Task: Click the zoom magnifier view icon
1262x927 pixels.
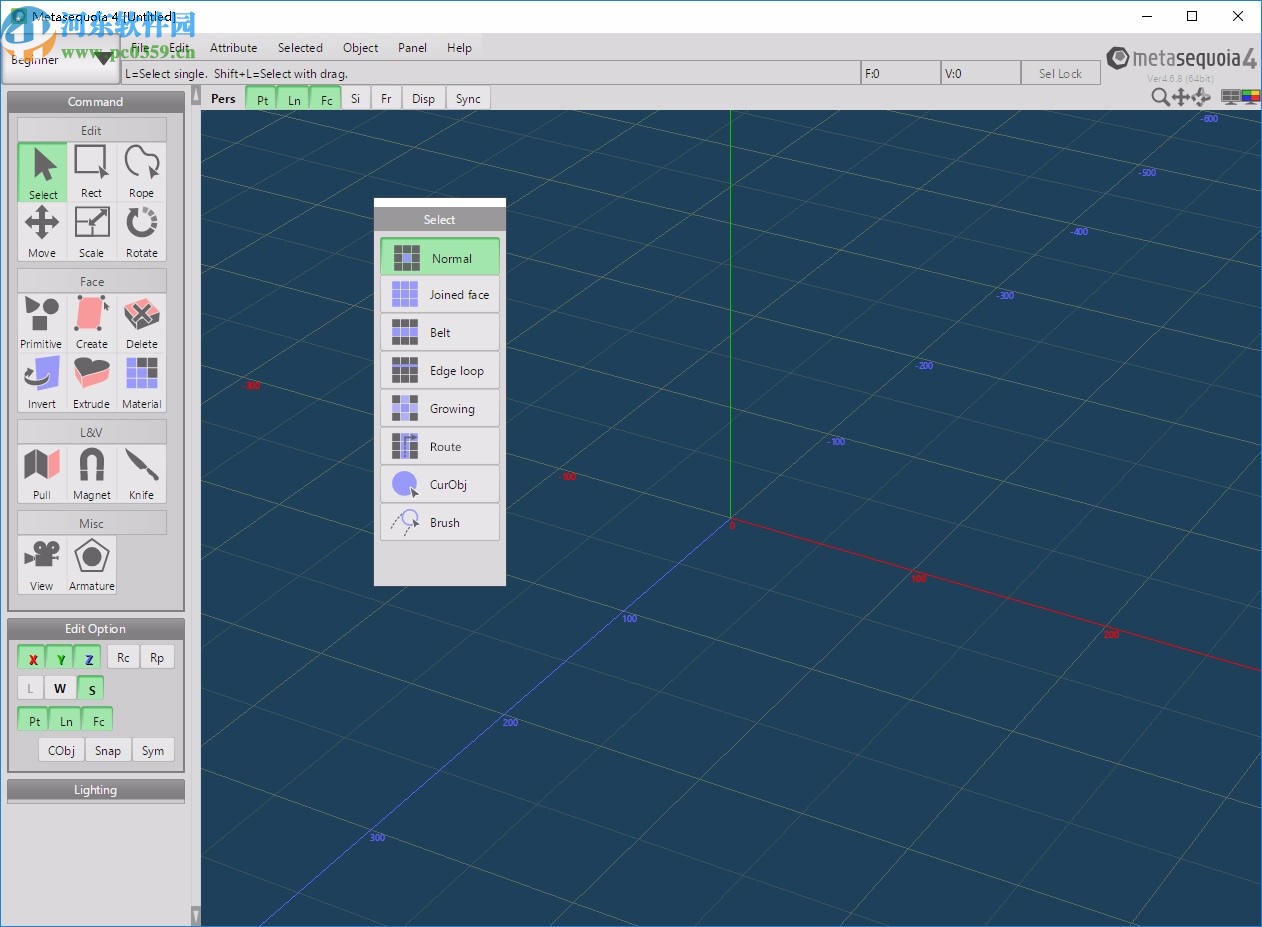Action: click(1160, 97)
